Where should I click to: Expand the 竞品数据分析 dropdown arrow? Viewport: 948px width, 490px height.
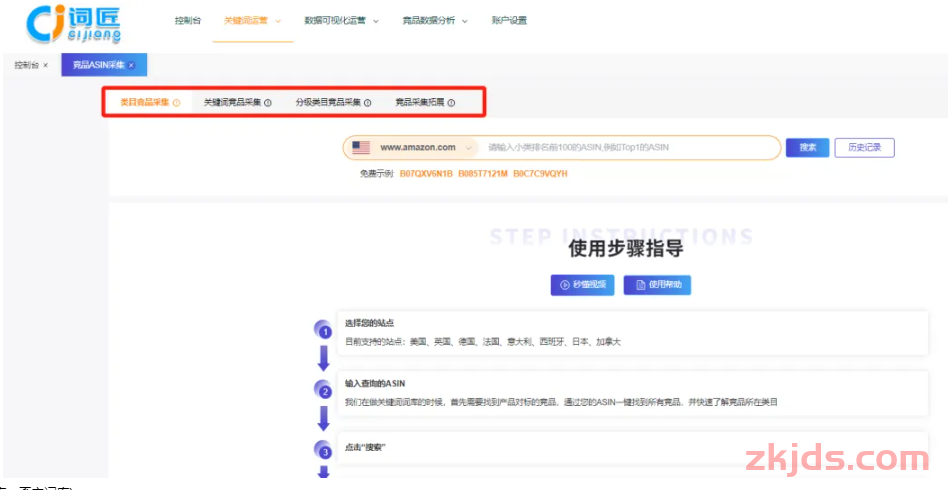pyautogui.click(x=465, y=21)
